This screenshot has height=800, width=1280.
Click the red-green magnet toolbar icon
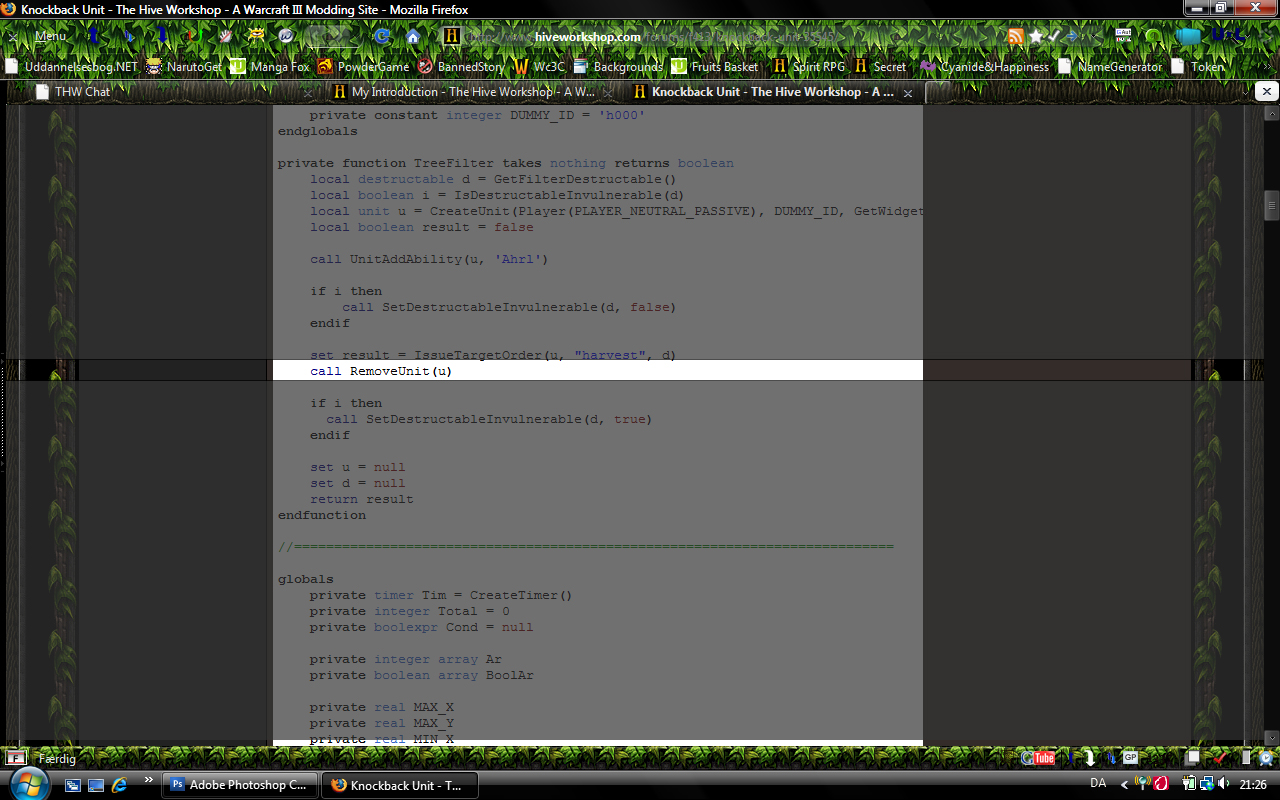coord(196,36)
